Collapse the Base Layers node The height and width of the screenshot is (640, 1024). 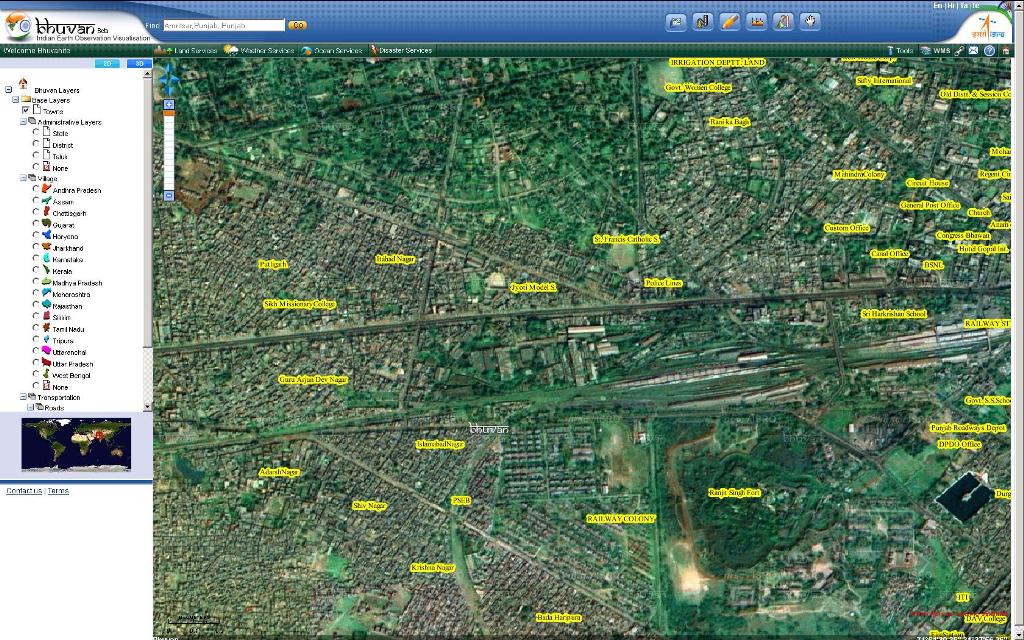16,100
